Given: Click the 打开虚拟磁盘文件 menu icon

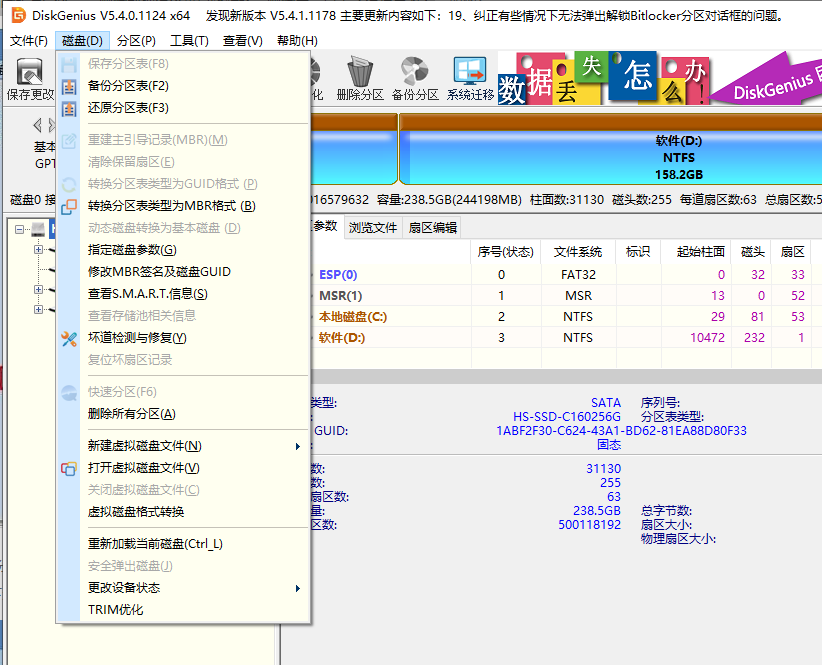Looking at the screenshot, I should [68, 468].
